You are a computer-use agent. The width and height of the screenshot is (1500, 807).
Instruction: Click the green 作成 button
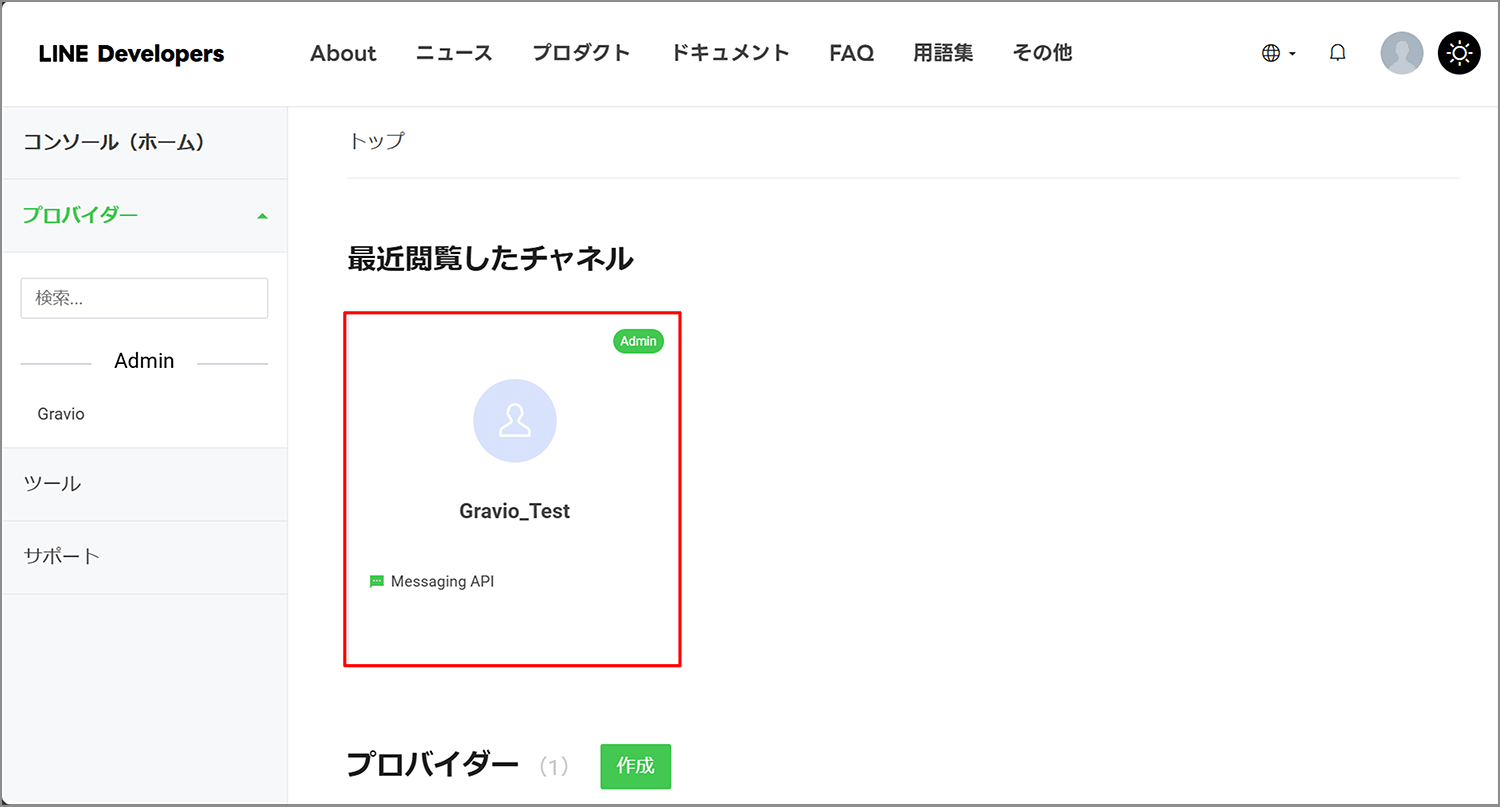pyautogui.click(x=635, y=766)
